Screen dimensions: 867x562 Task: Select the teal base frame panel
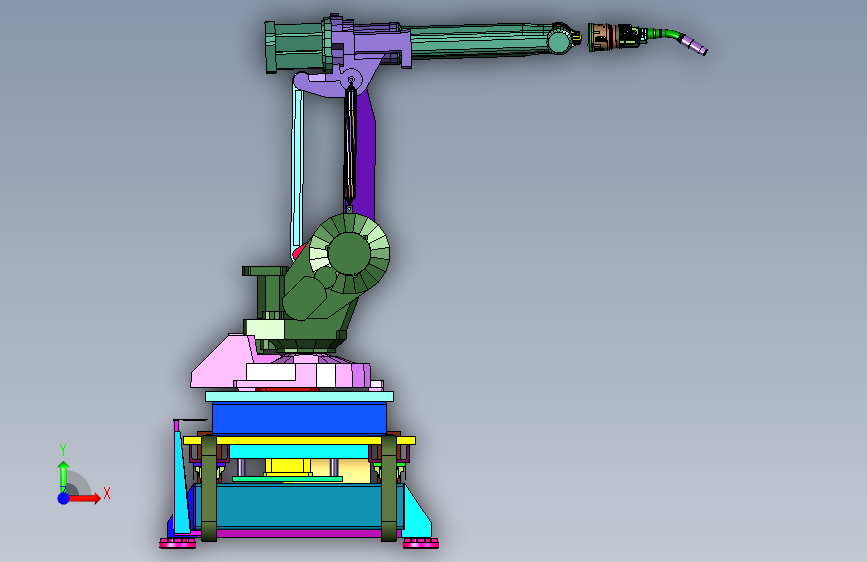(x=299, y=506)
